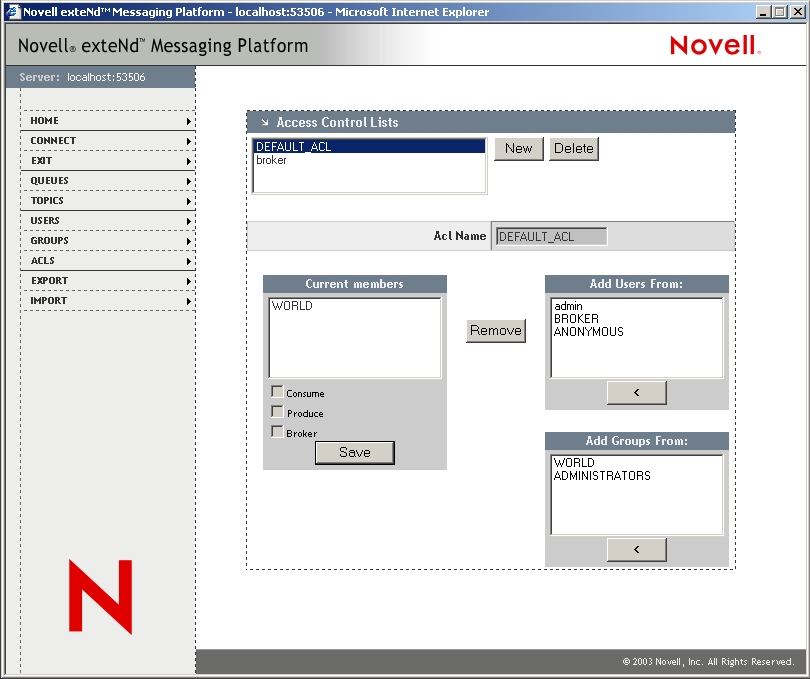Select ANONYMOUS in Add Users list

tap(636, 332)
